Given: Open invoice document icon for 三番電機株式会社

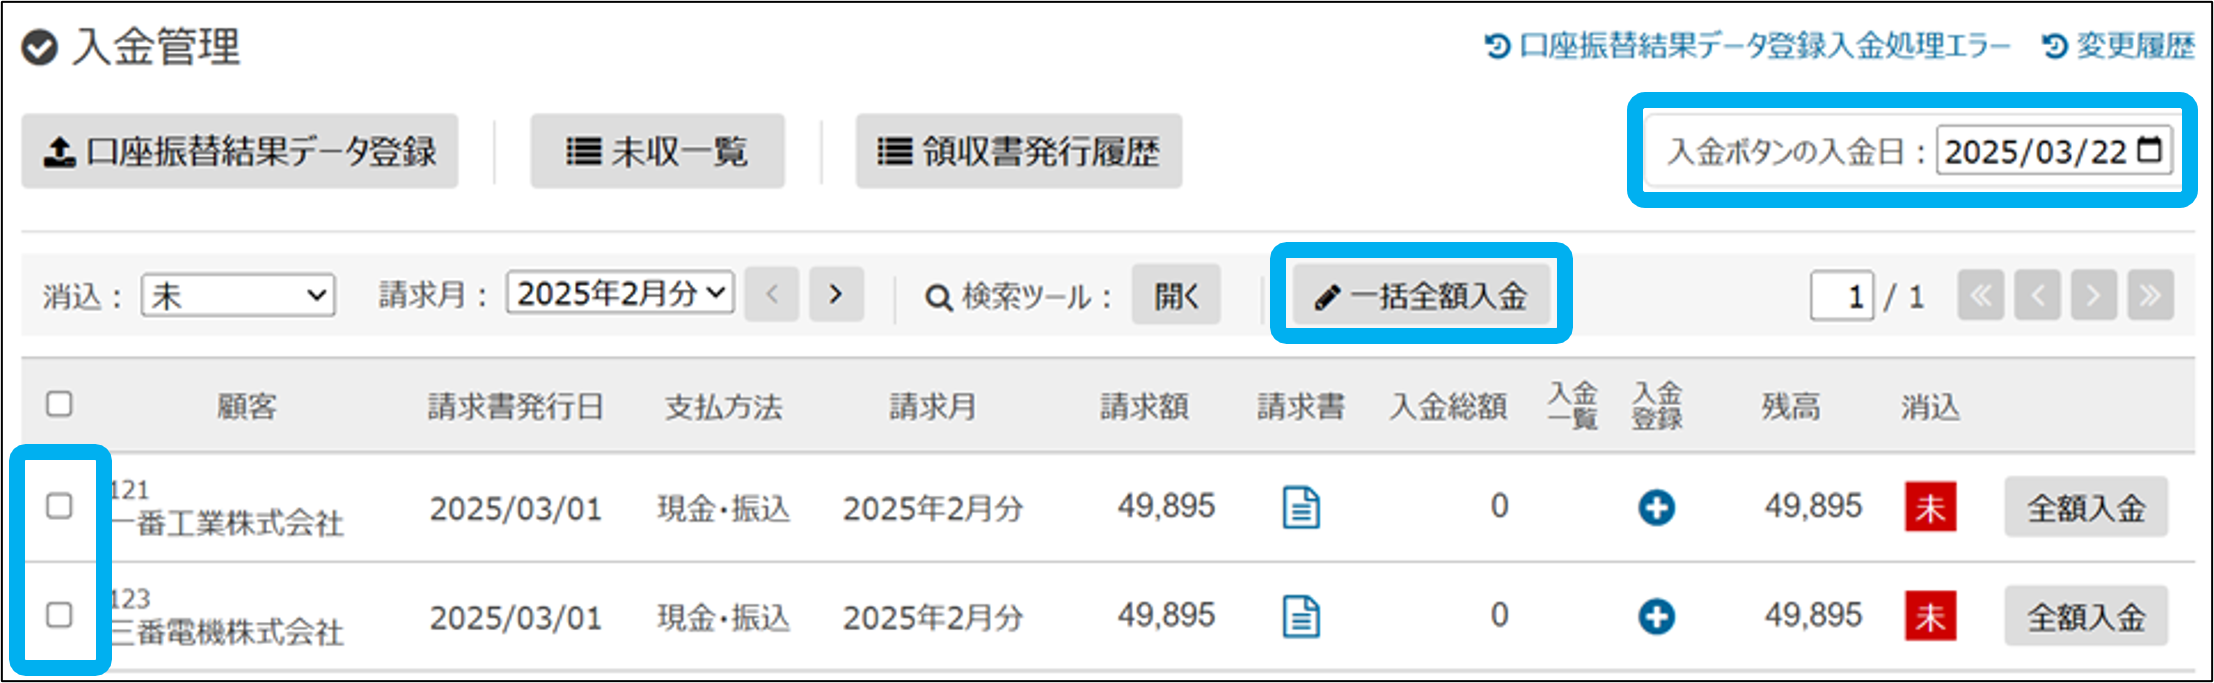Looking at the screenshot, I should tap(1301, 616).
